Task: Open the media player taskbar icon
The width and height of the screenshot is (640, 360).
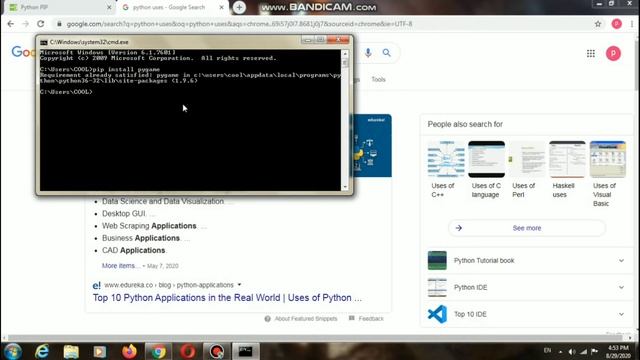Action: pos(100,351)
